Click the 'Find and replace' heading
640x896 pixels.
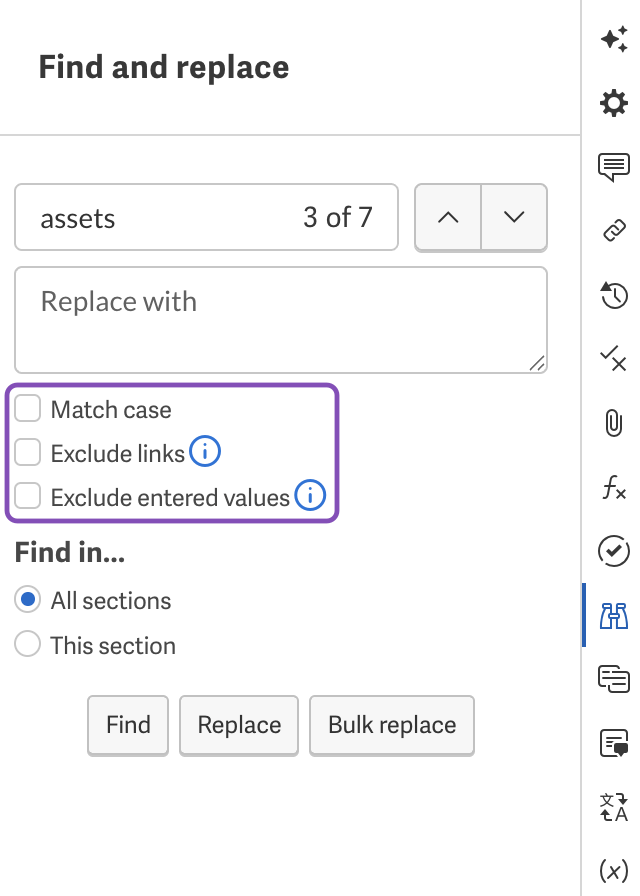pos(164,67)
